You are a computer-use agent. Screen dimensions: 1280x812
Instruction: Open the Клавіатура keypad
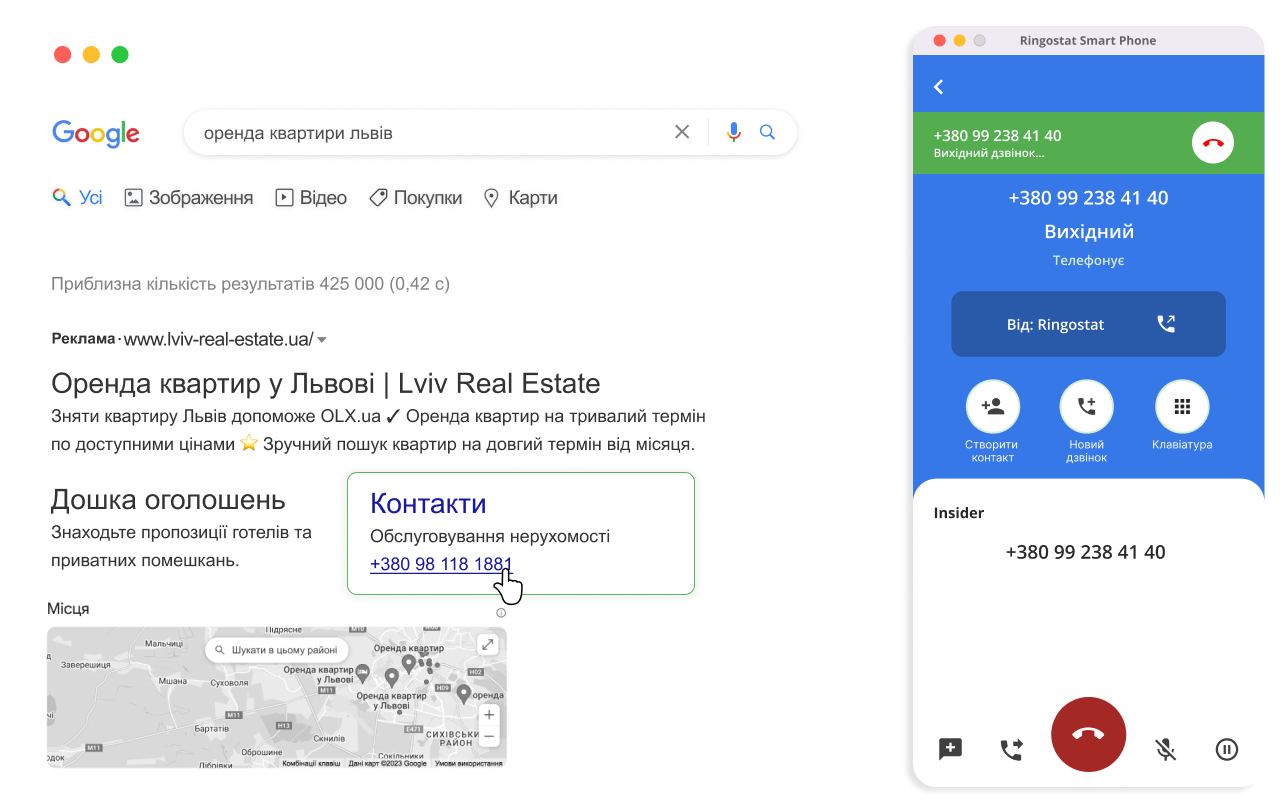1182,407
